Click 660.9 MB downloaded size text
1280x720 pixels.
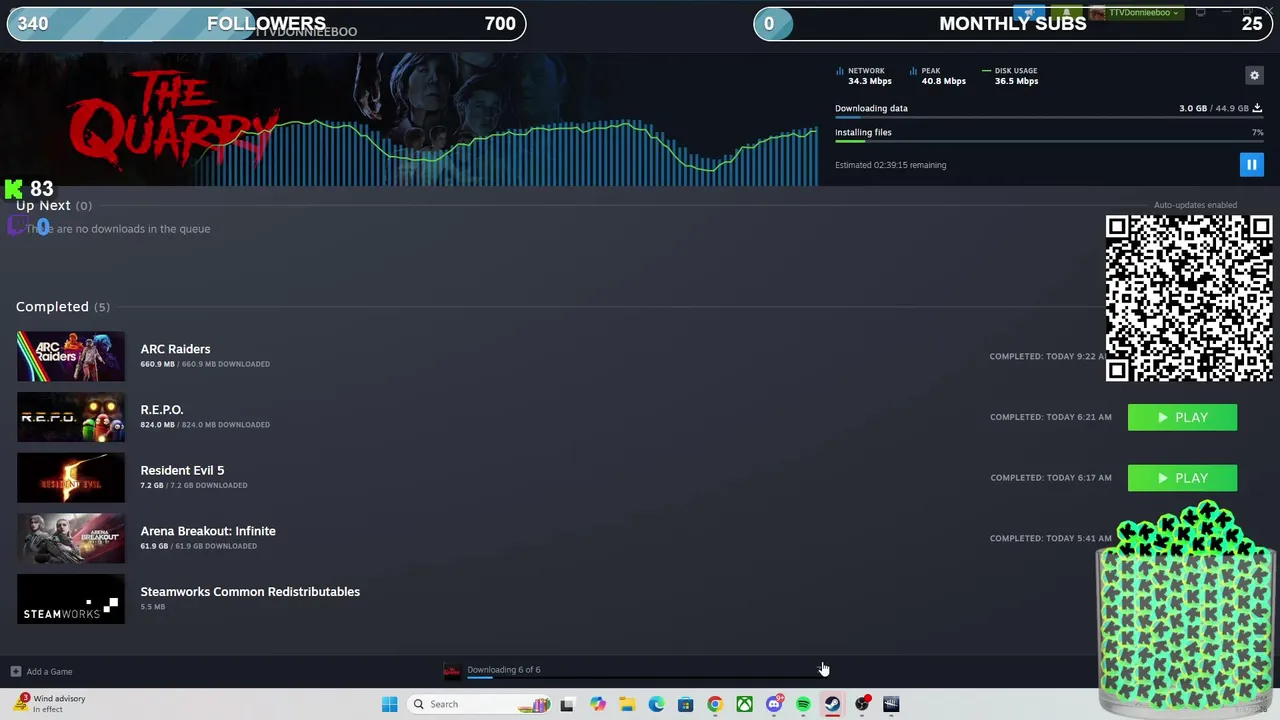(x=205, y=364)
